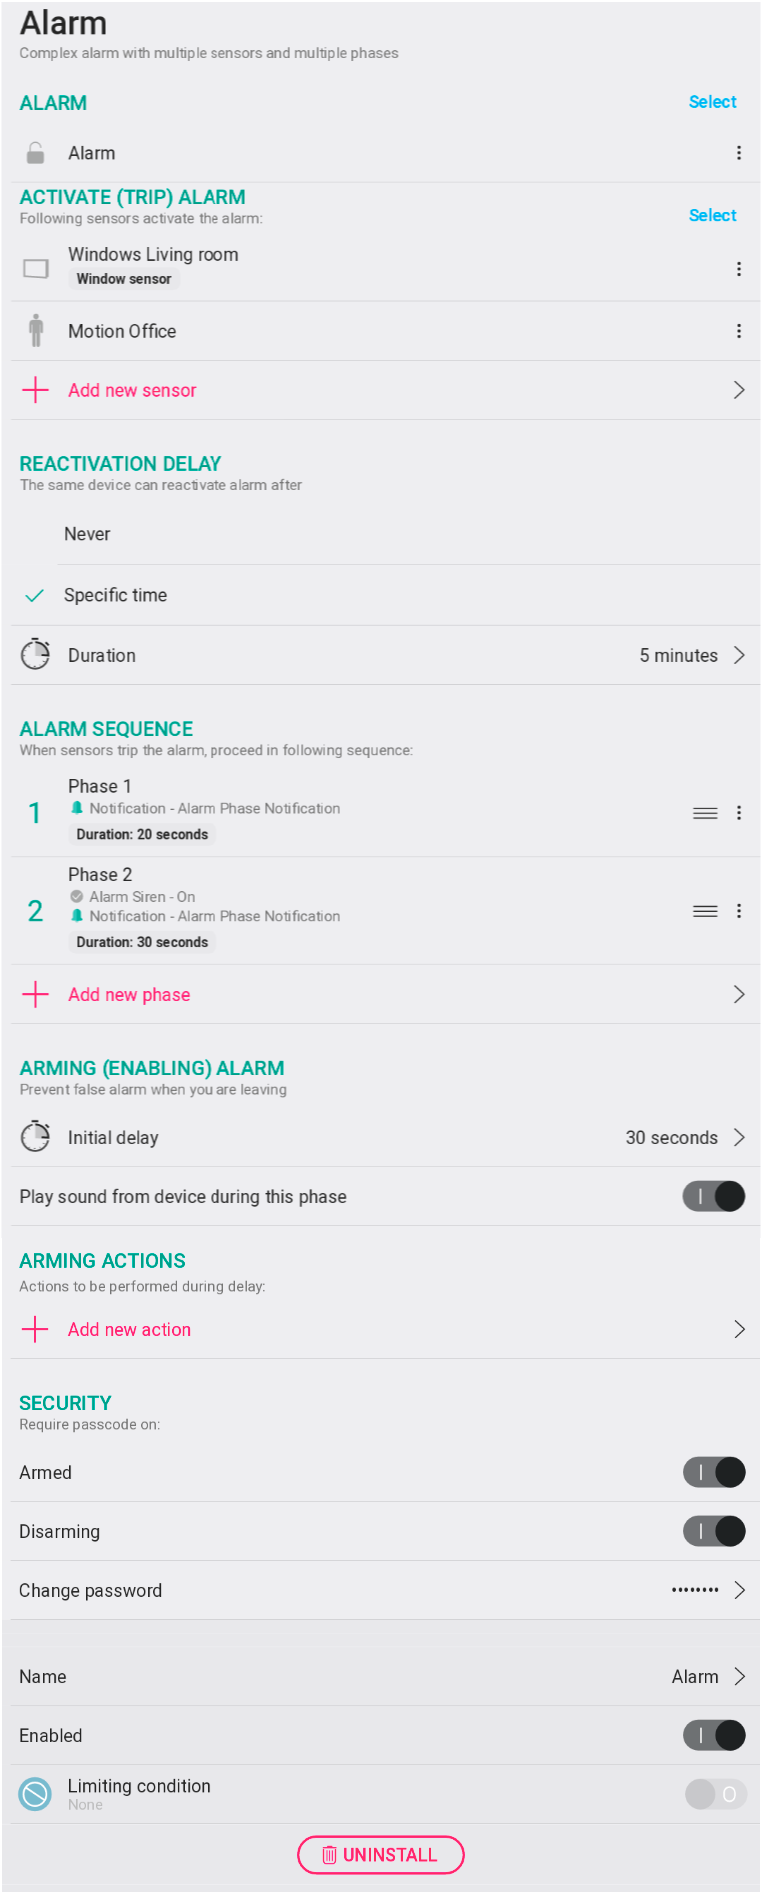This screenshot has height=1892, width=762.
Task: Disable the alarm via Enabled switch
Action: coord(714,1735)
